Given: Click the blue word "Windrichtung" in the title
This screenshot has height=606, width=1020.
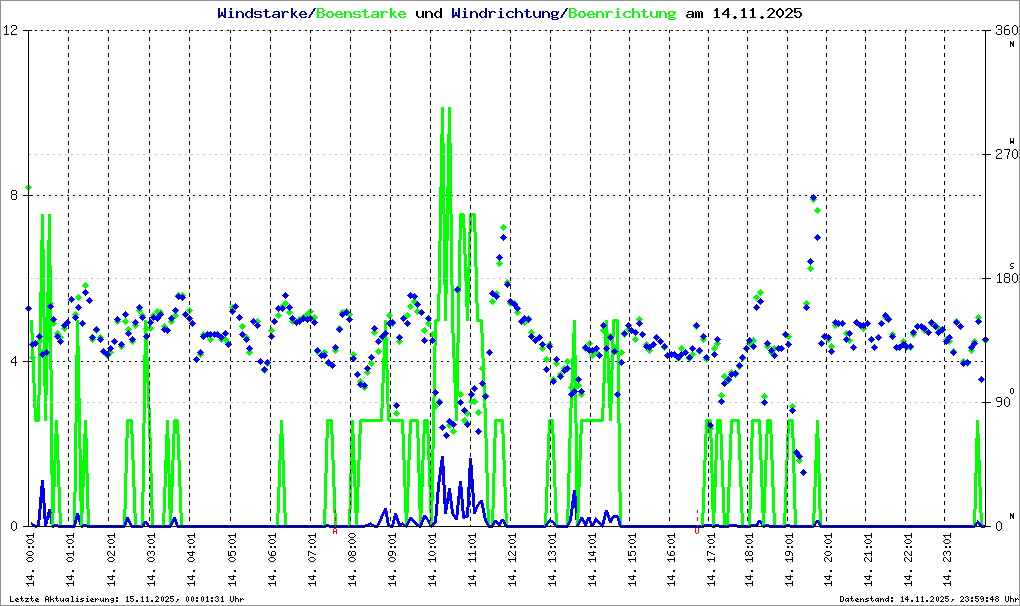Looking at the screenshot, I should point(507,13).
